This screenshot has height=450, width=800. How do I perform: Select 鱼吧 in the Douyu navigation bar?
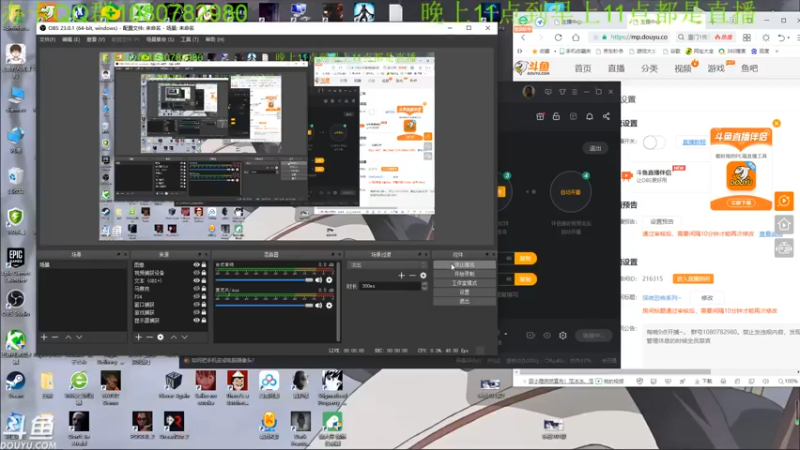[x=749, y=68]
